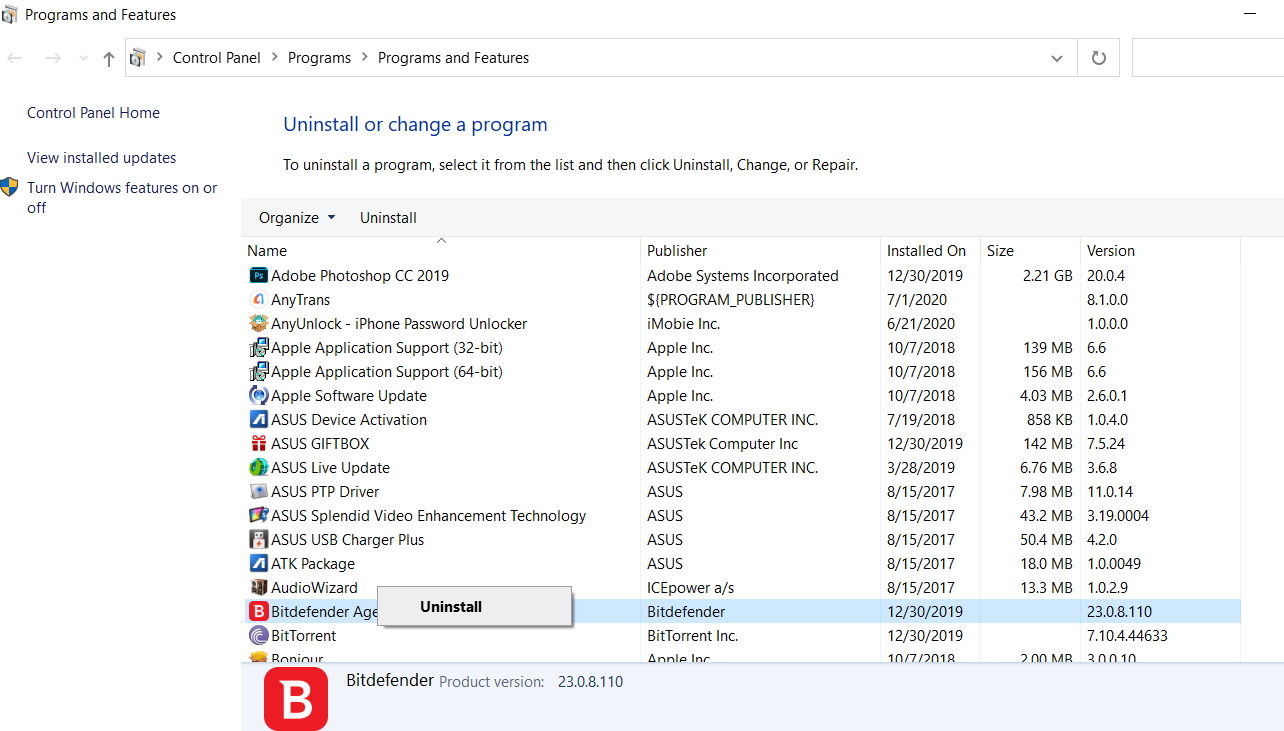1284x731 pixels.
Task: Click the 2.21 GB size value
Action: (x=1047, y=276)
